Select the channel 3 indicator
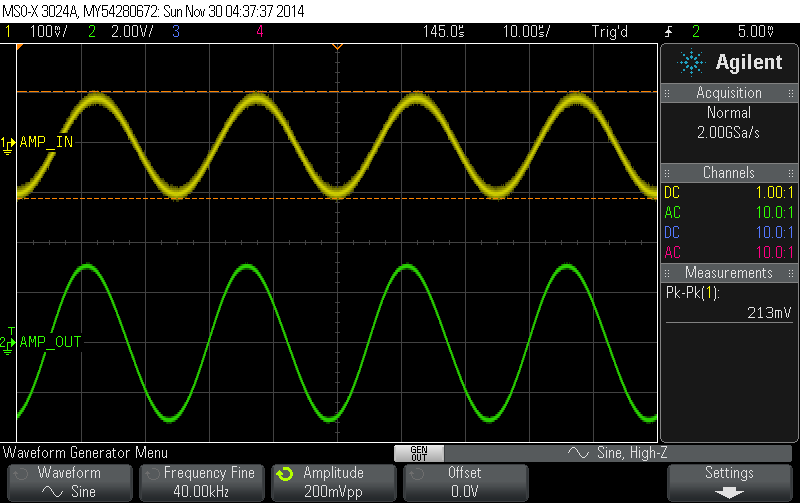This screenshot has height=503, width=800. pos(176,32)
